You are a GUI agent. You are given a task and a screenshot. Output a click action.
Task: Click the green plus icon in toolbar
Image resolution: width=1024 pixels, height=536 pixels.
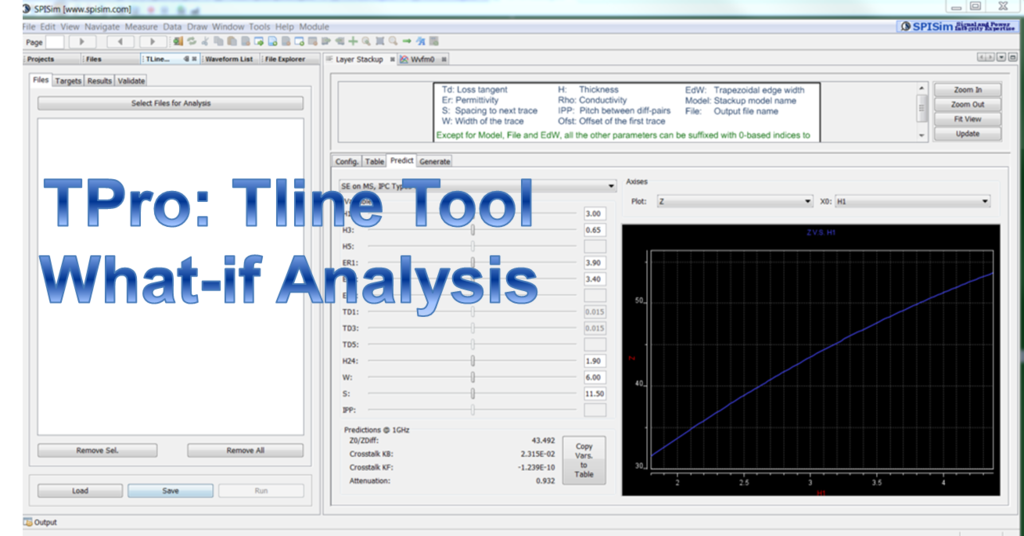point(353,42)
